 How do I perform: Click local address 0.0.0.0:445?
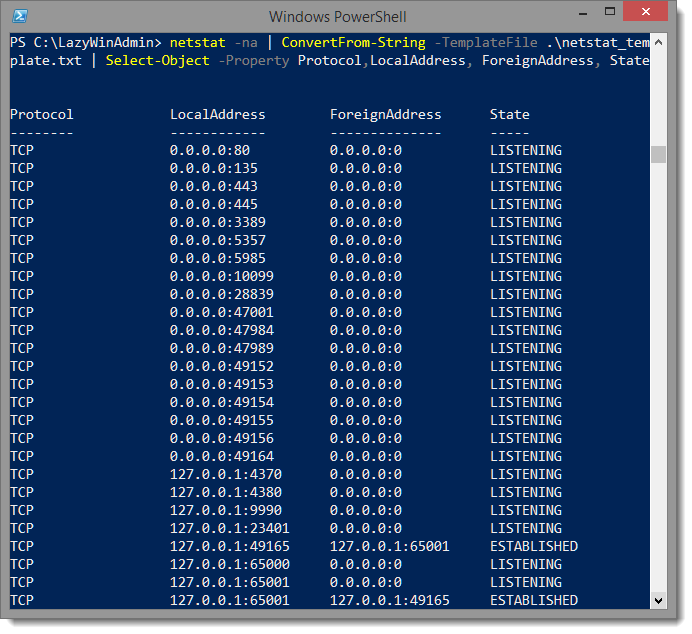(x=214, y=205)
